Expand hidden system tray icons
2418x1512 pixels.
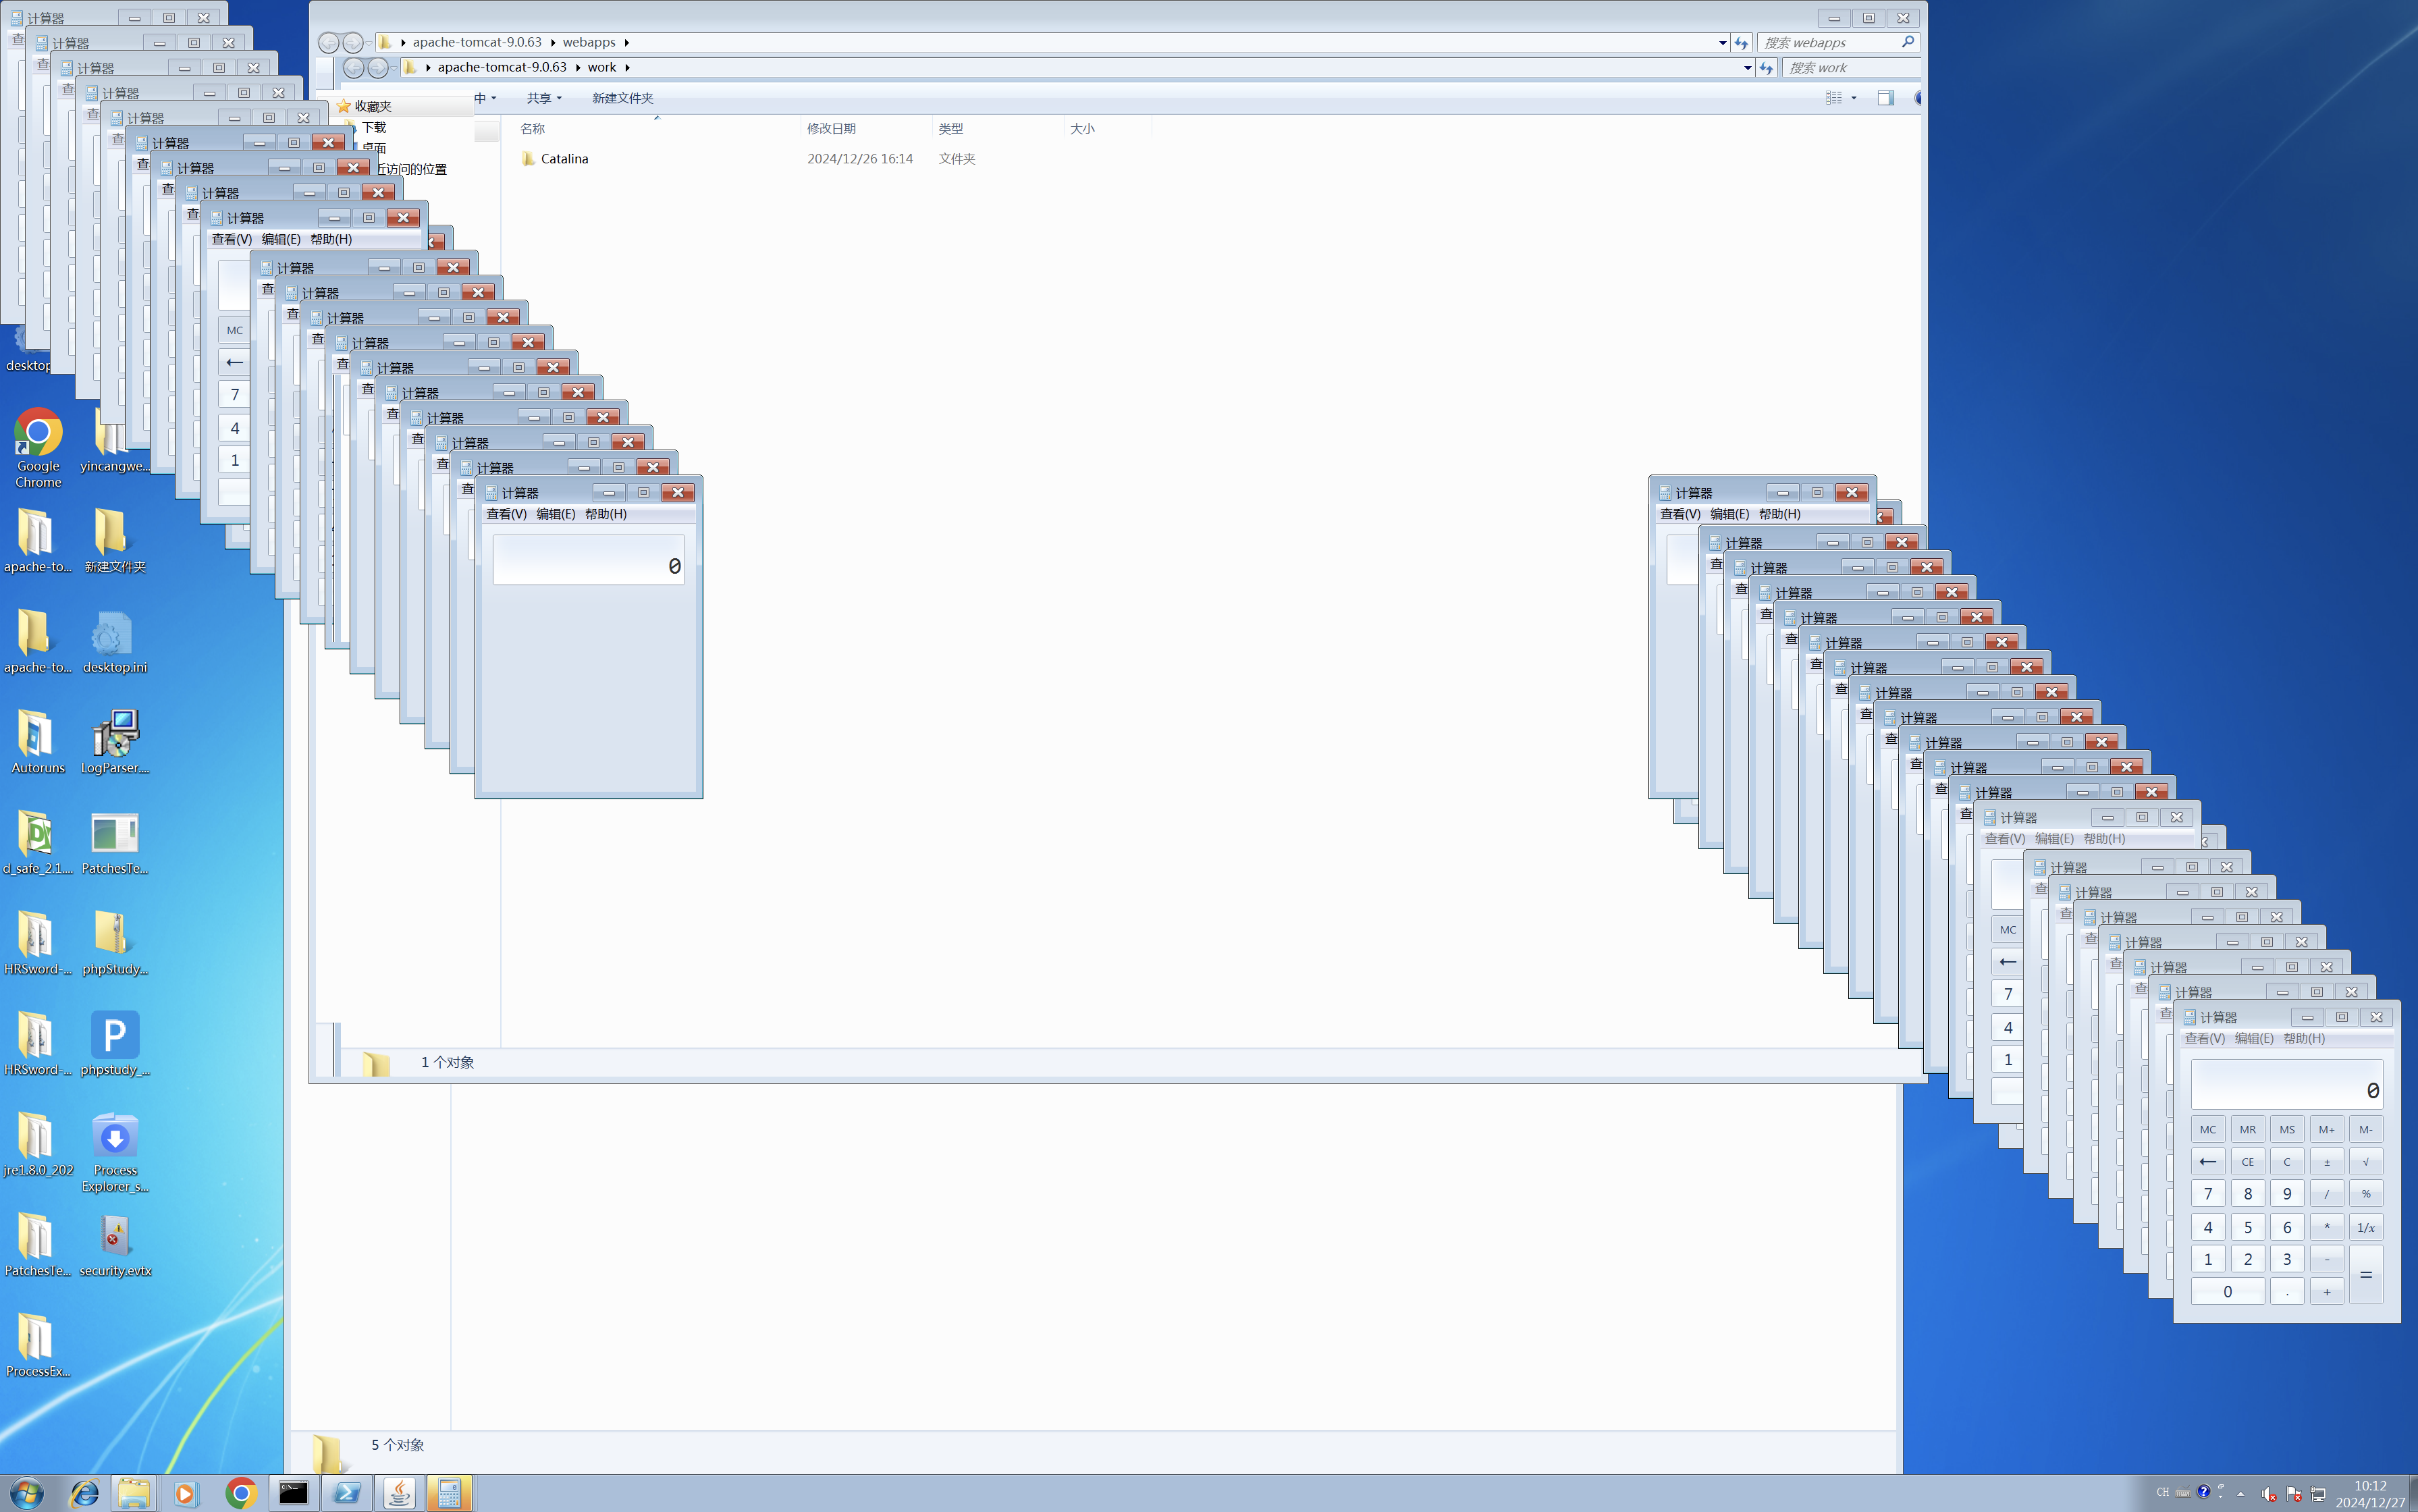pyautogui.click(x=2240, y=1494)
